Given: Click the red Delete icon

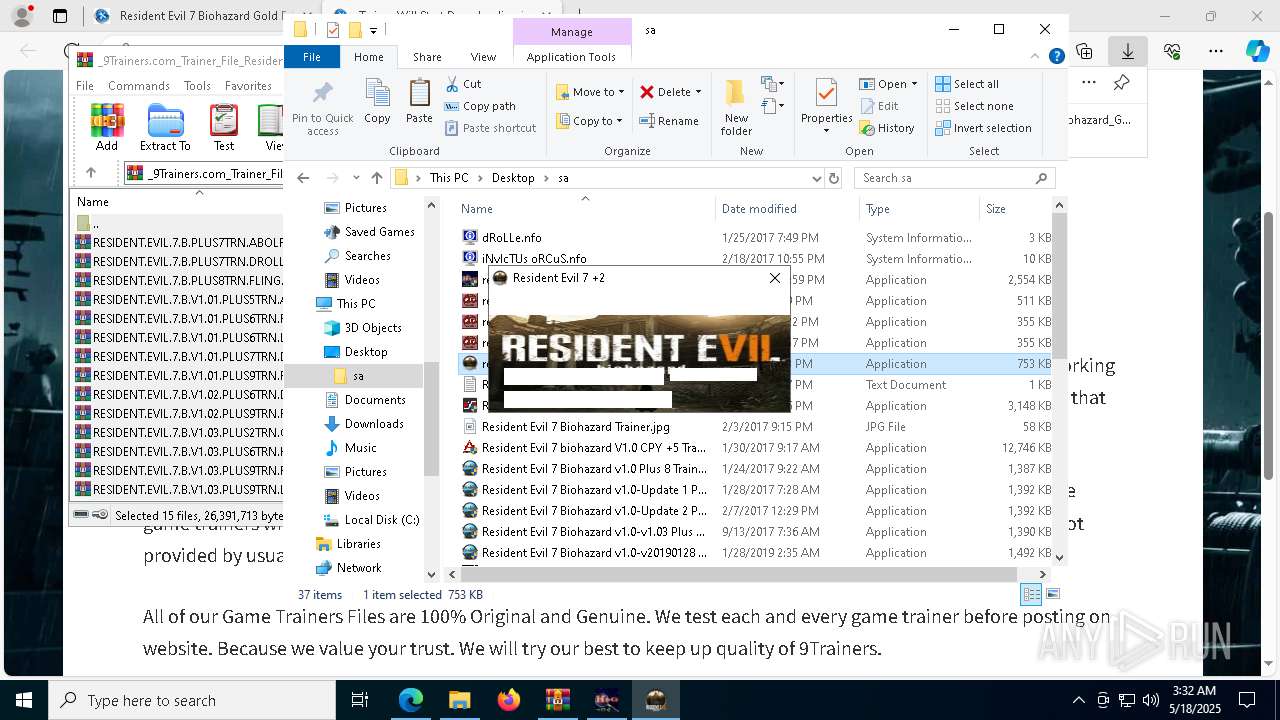Looking at the screenshot, I should [x=647, y=92].
